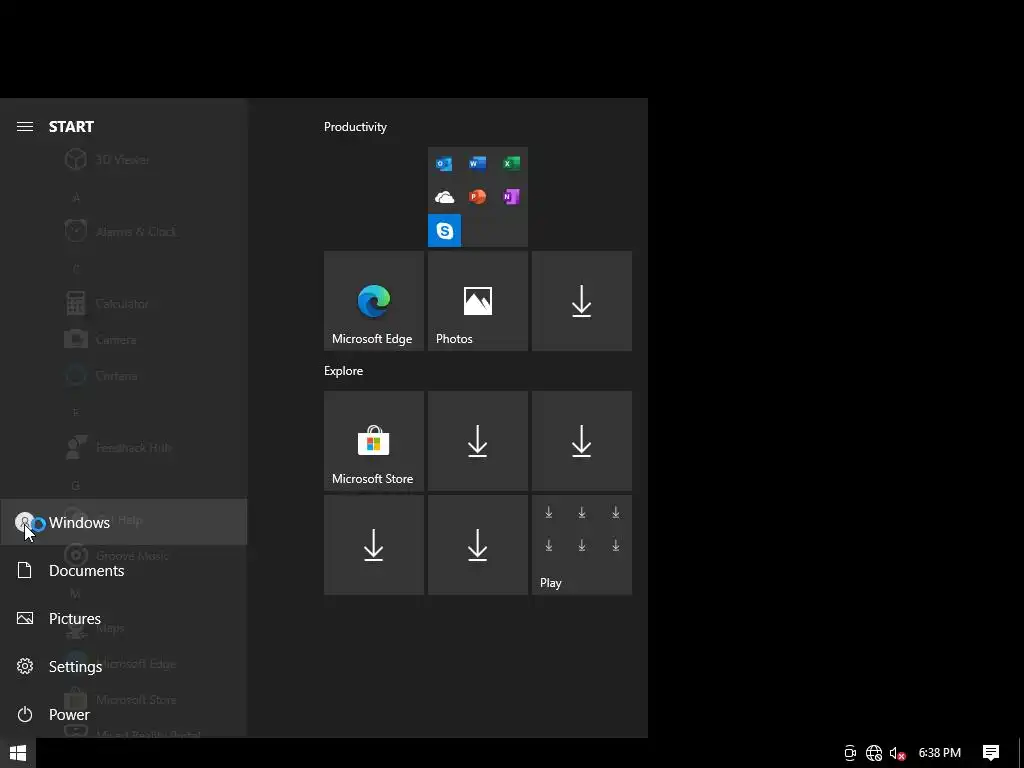Click the muted volume tray icon

pyautogui.click(x=897, y=753)
